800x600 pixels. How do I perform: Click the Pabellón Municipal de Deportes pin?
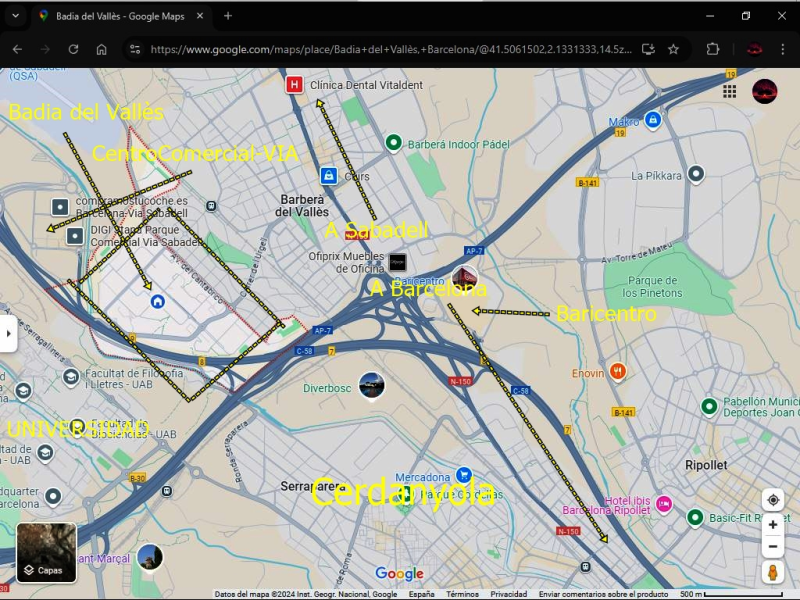709,407
